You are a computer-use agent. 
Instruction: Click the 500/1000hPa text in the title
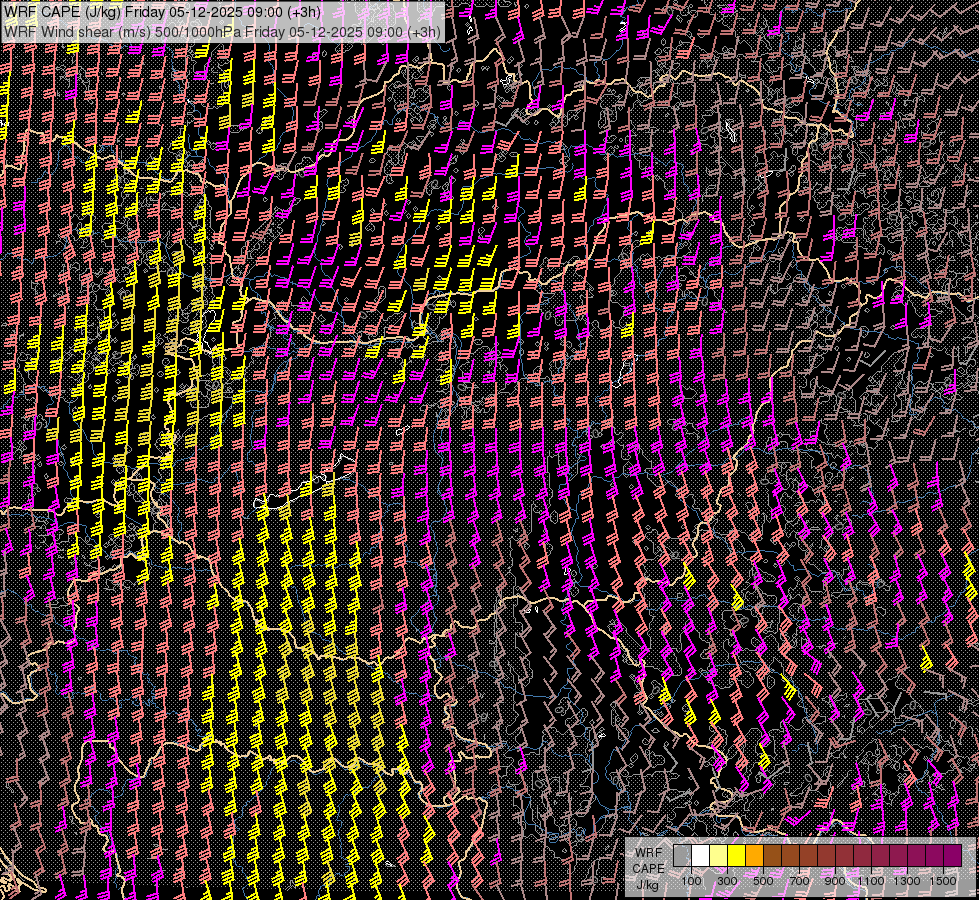click(196, 31)
